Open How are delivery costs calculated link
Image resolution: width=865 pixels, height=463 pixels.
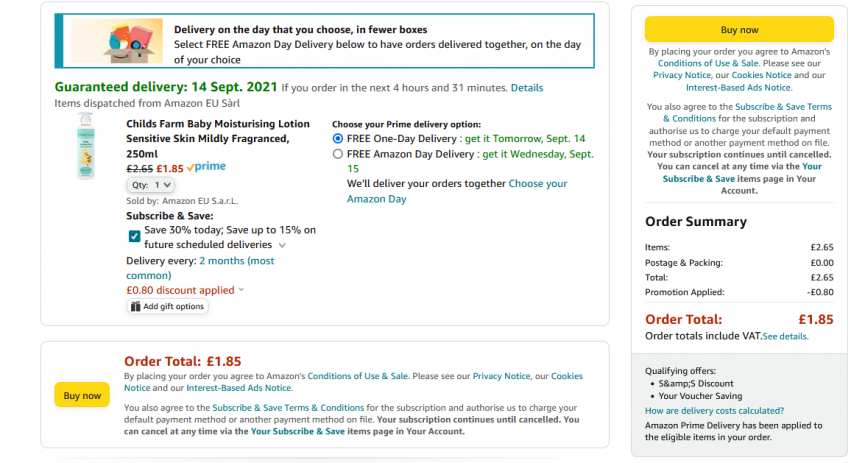click(714, 411)
